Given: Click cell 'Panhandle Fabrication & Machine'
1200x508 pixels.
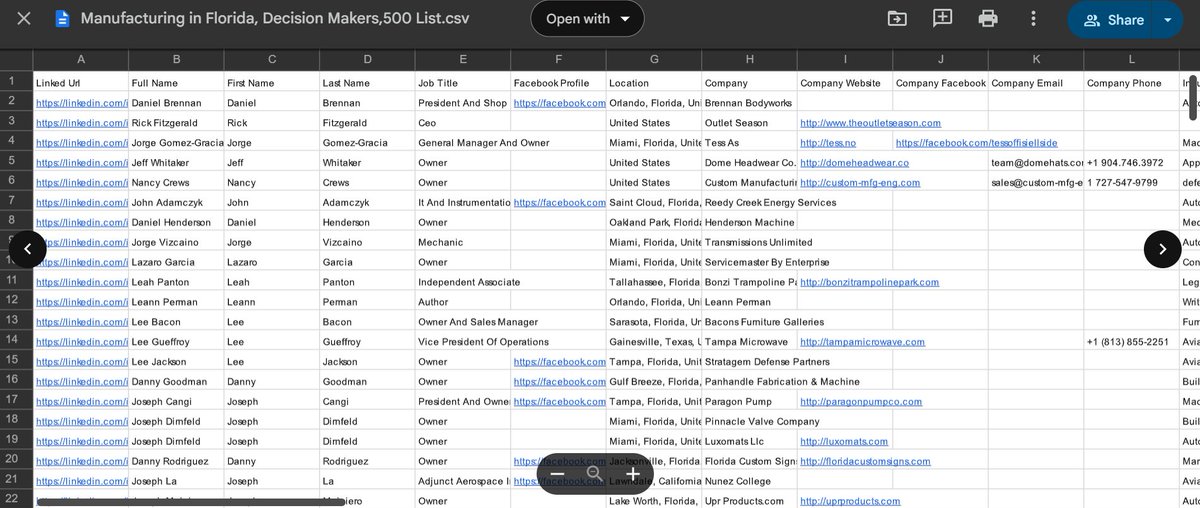Looking at the screenshot, I should [x=781, y=382].
